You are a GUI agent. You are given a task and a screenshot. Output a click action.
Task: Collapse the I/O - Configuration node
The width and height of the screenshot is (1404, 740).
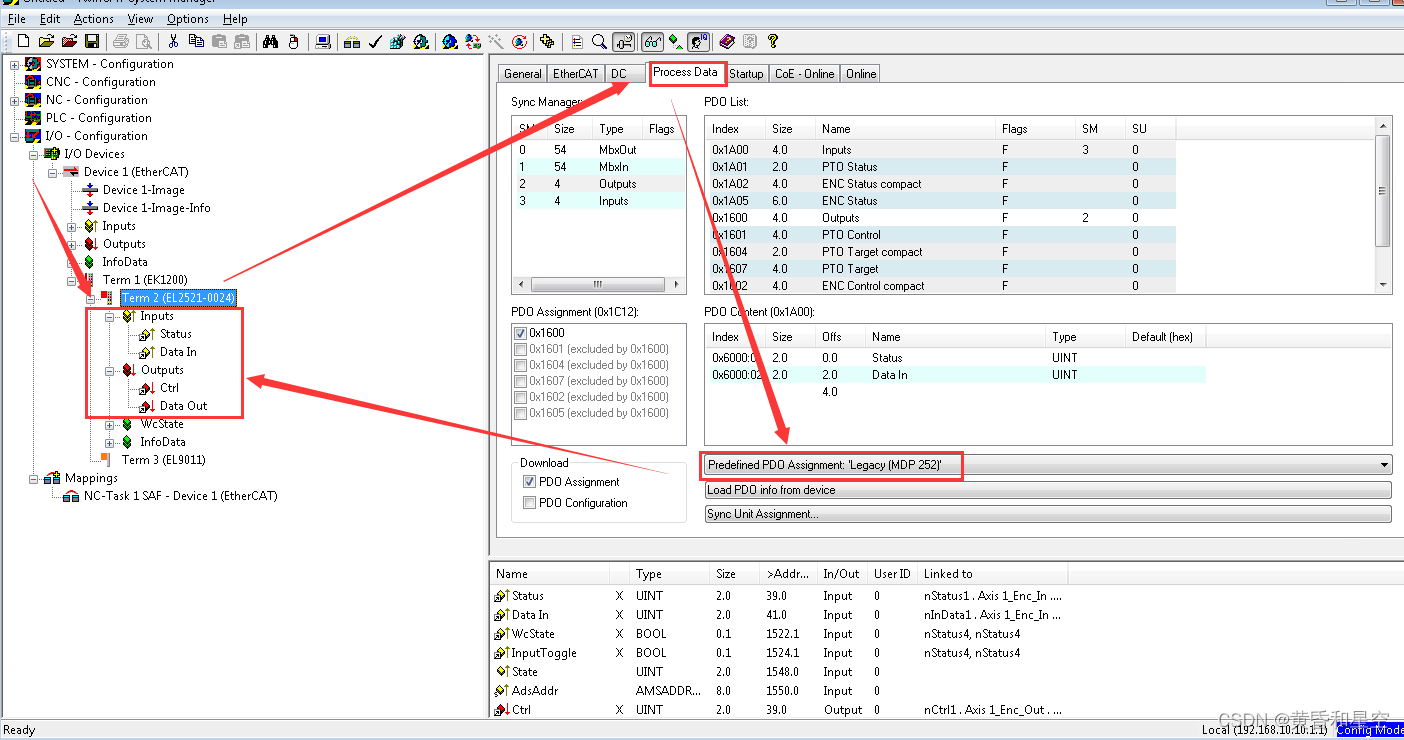(x=15, y=136)
